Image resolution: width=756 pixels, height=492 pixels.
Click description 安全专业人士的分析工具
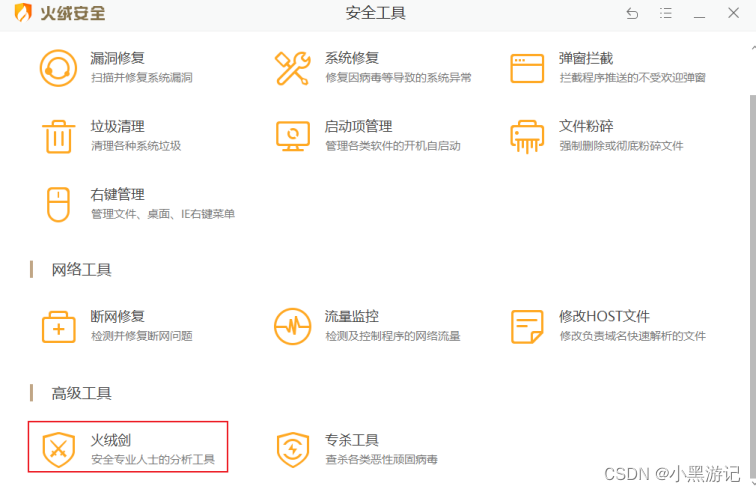pyautogui.click(x=153, y=459)
